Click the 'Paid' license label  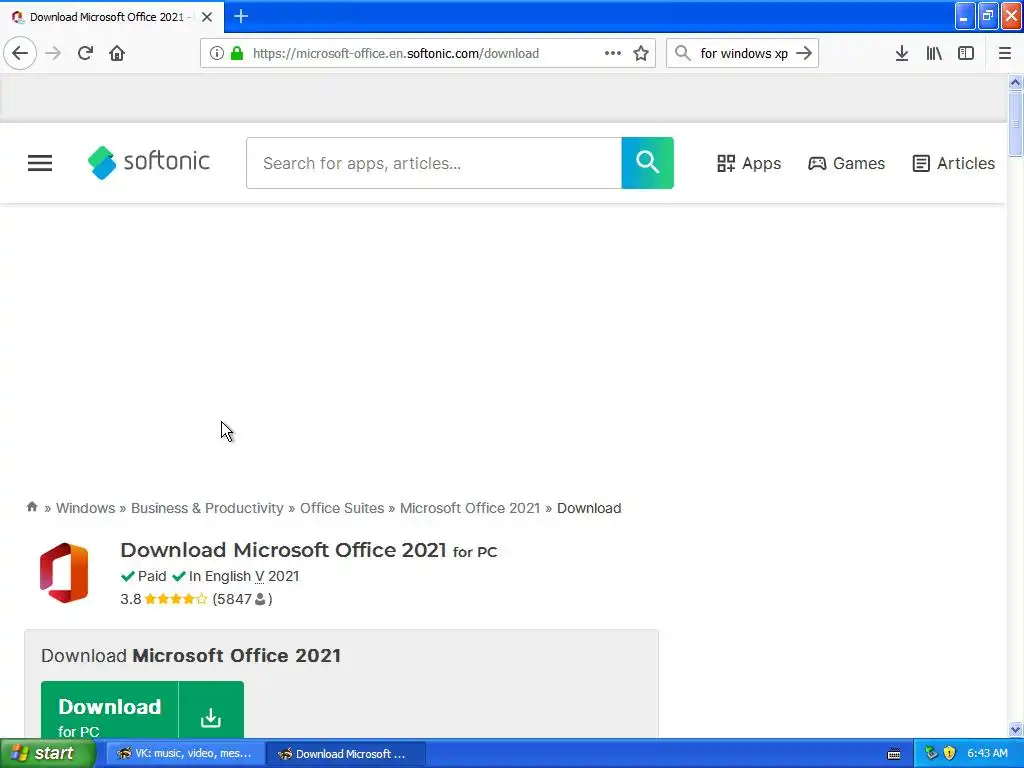point(152,576)
